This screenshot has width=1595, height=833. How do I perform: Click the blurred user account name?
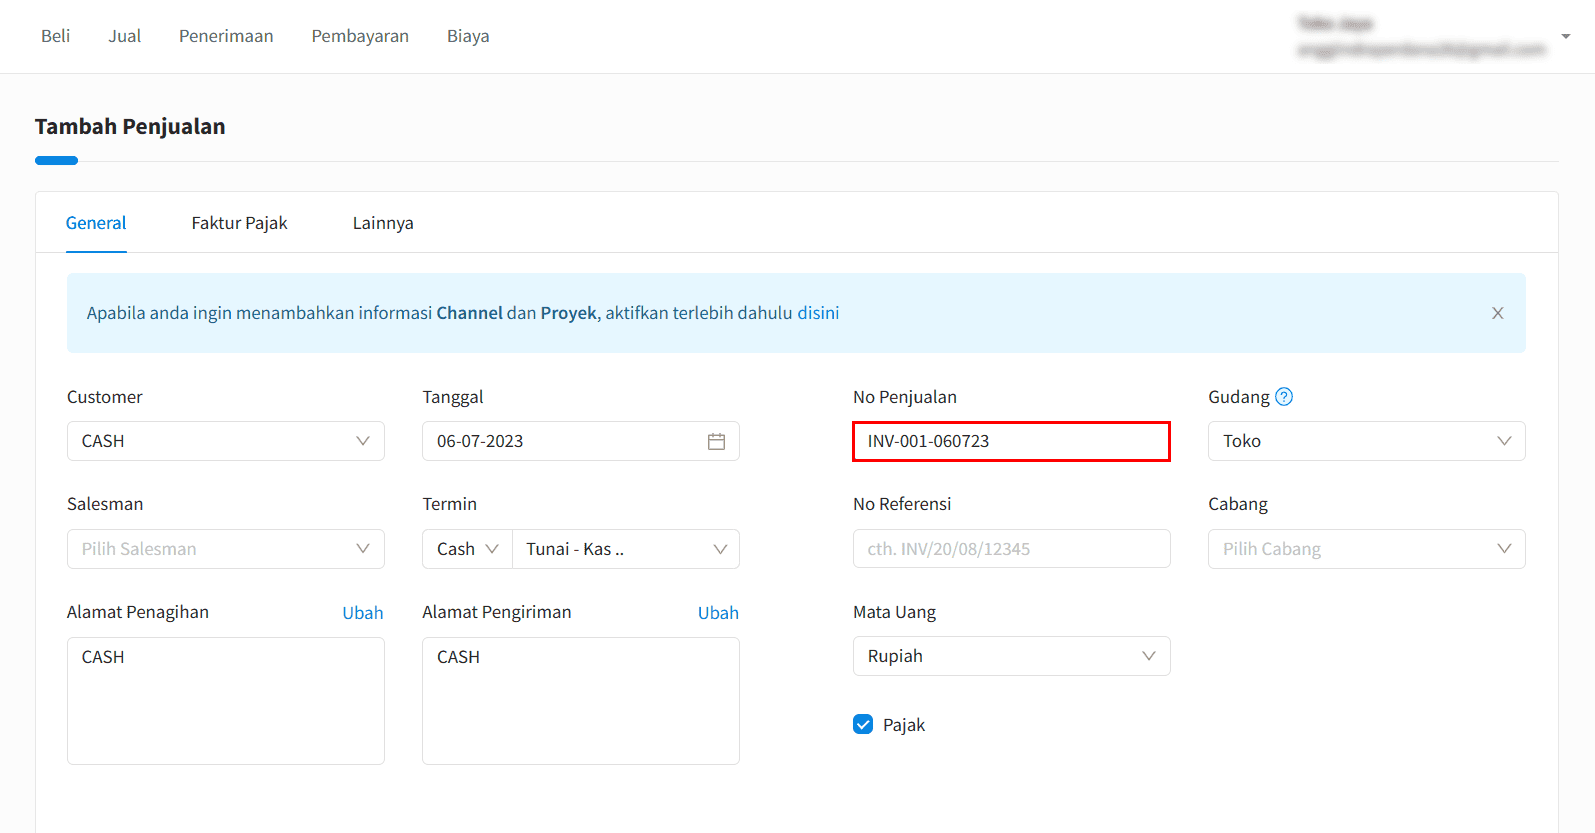click(1335, 24)
